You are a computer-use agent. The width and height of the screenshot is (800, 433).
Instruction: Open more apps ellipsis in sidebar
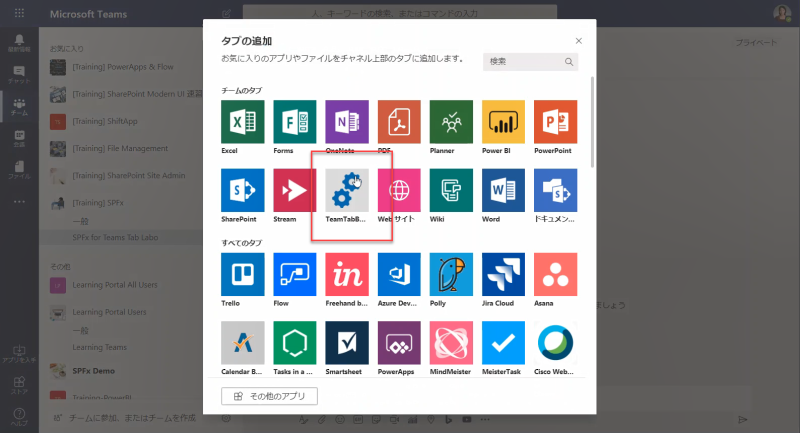(x=19, y=201)
